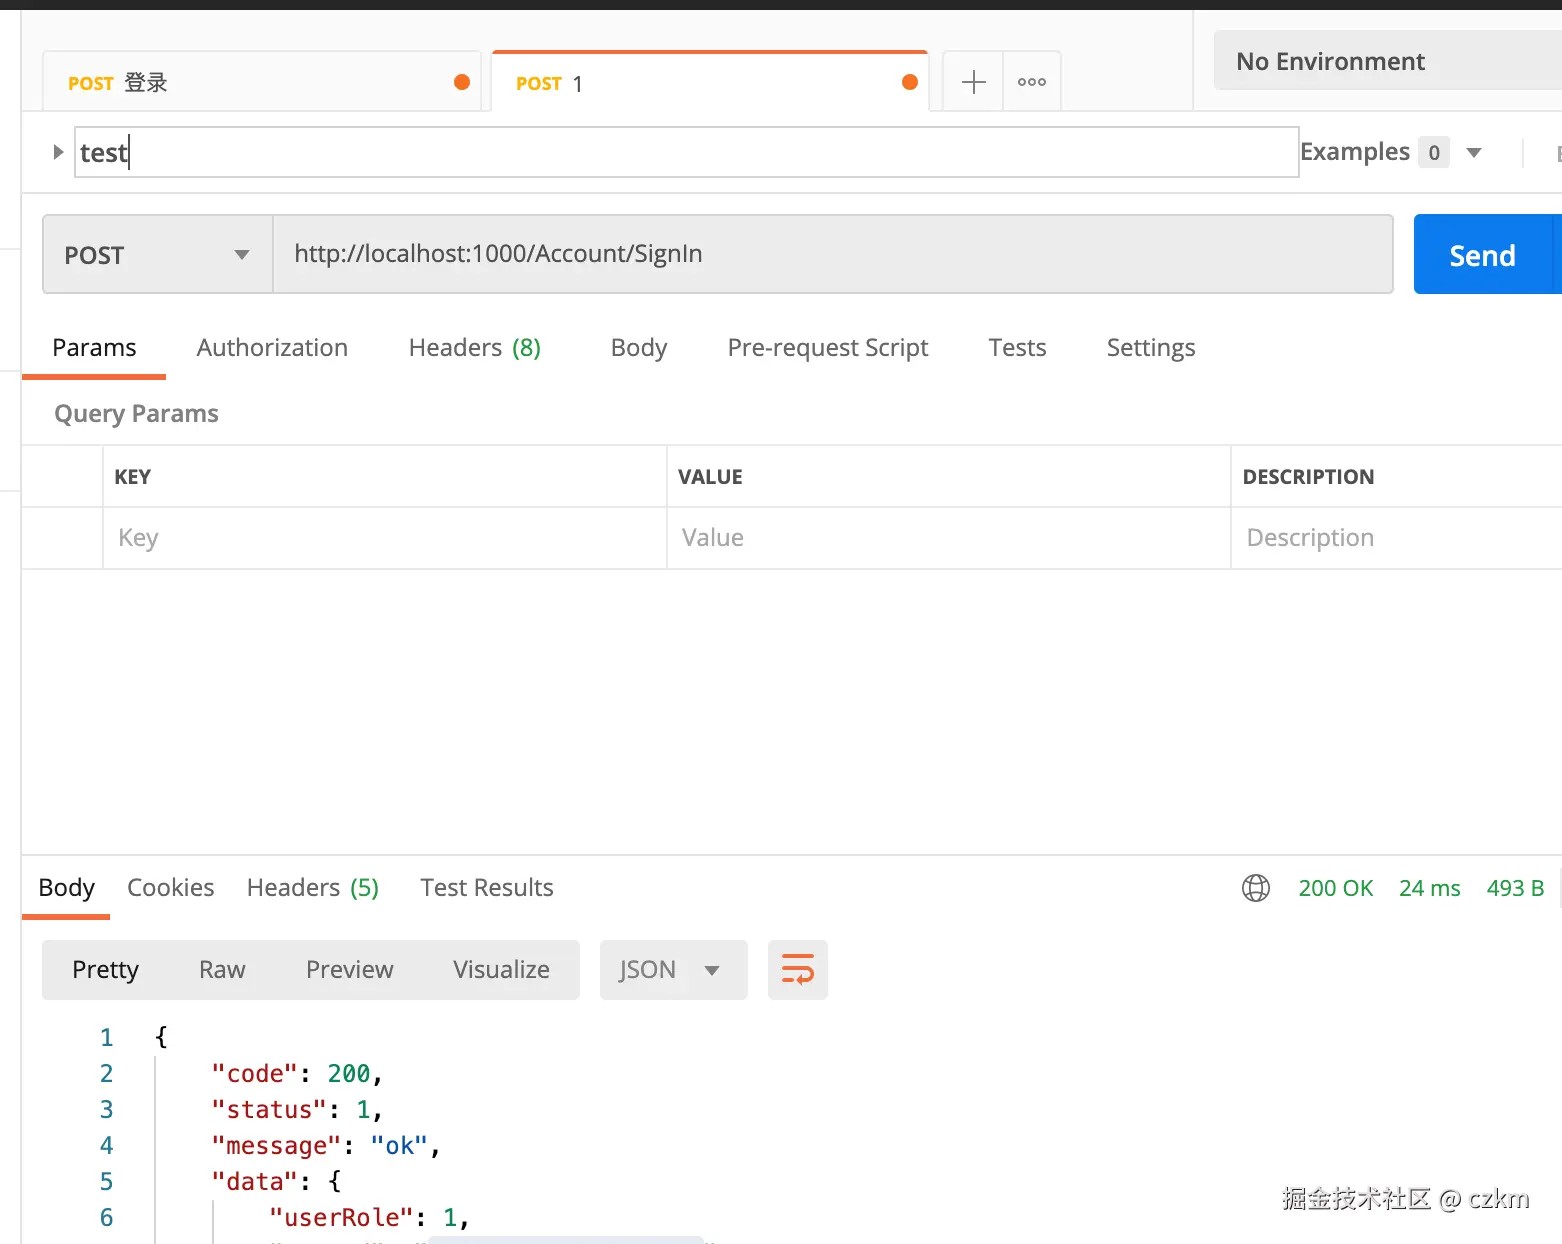
Task: Open the No Environment selector
Action: [x=1388, y=61]
